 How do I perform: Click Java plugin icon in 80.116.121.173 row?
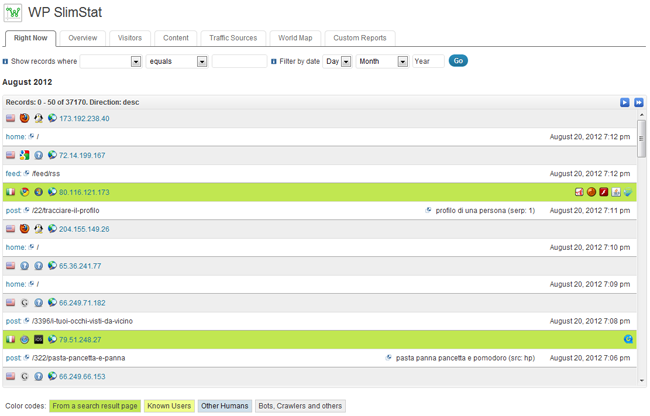[616, 192]
